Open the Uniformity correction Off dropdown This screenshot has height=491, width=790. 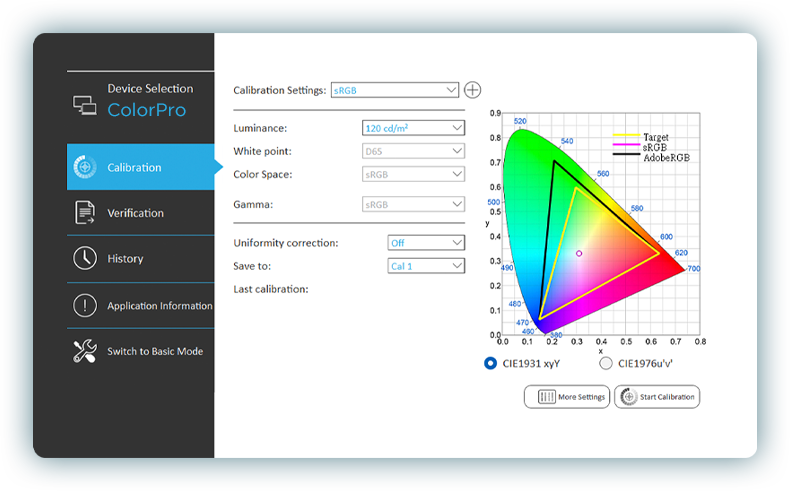tap(426, 243)
